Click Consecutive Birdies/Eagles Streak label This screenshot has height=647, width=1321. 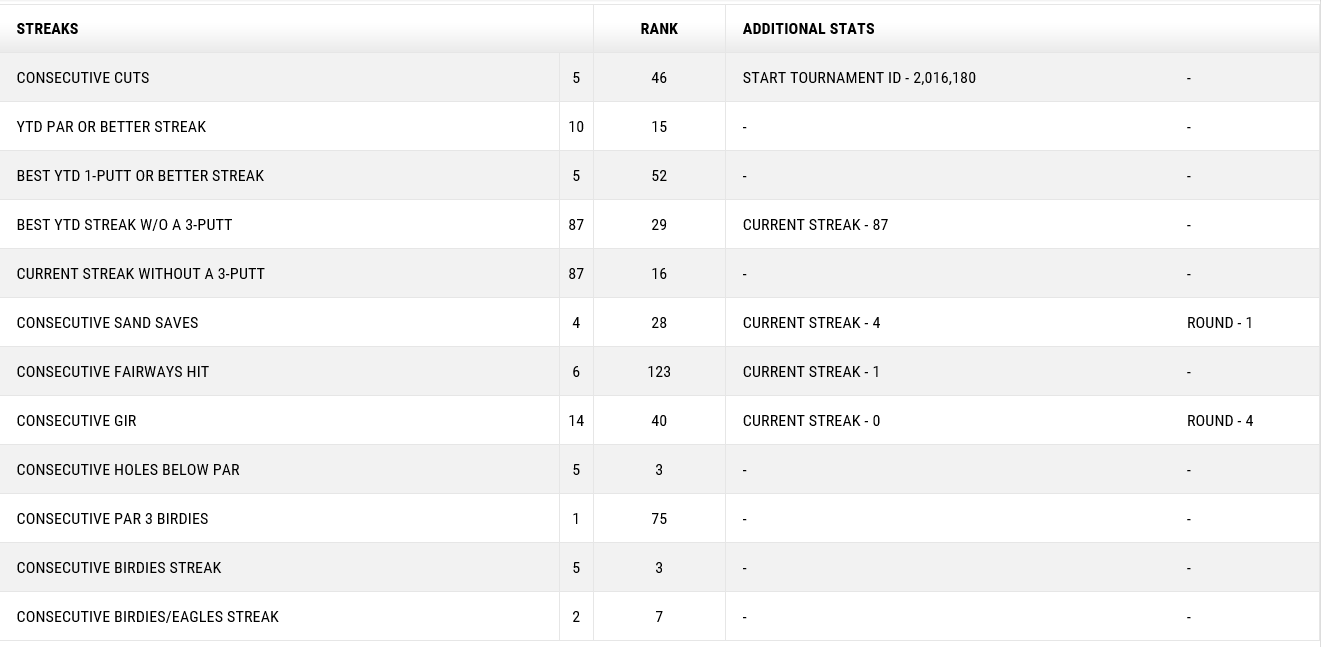(x=147, y=617)
